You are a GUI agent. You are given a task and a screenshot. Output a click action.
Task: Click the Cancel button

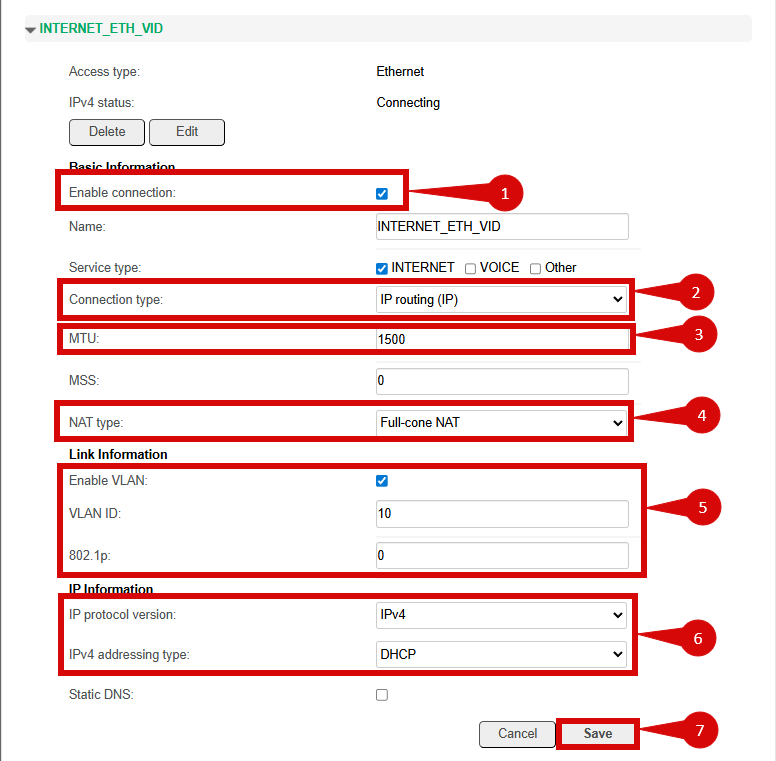click(517, 734)
